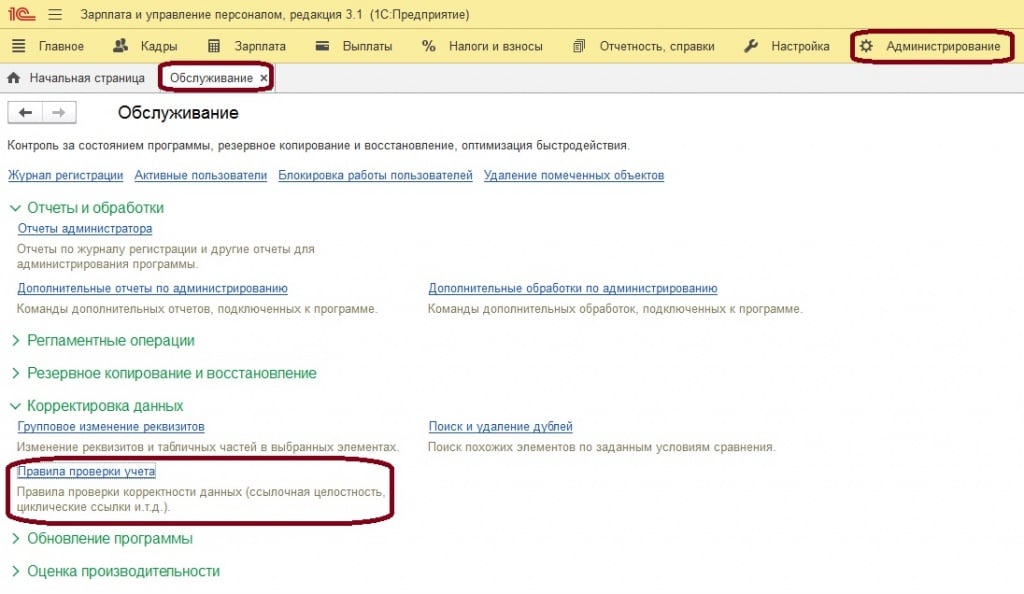Open Администрирование section with gear icon
This screenshot has height=594, width=1024.
[x=931, y=46]
